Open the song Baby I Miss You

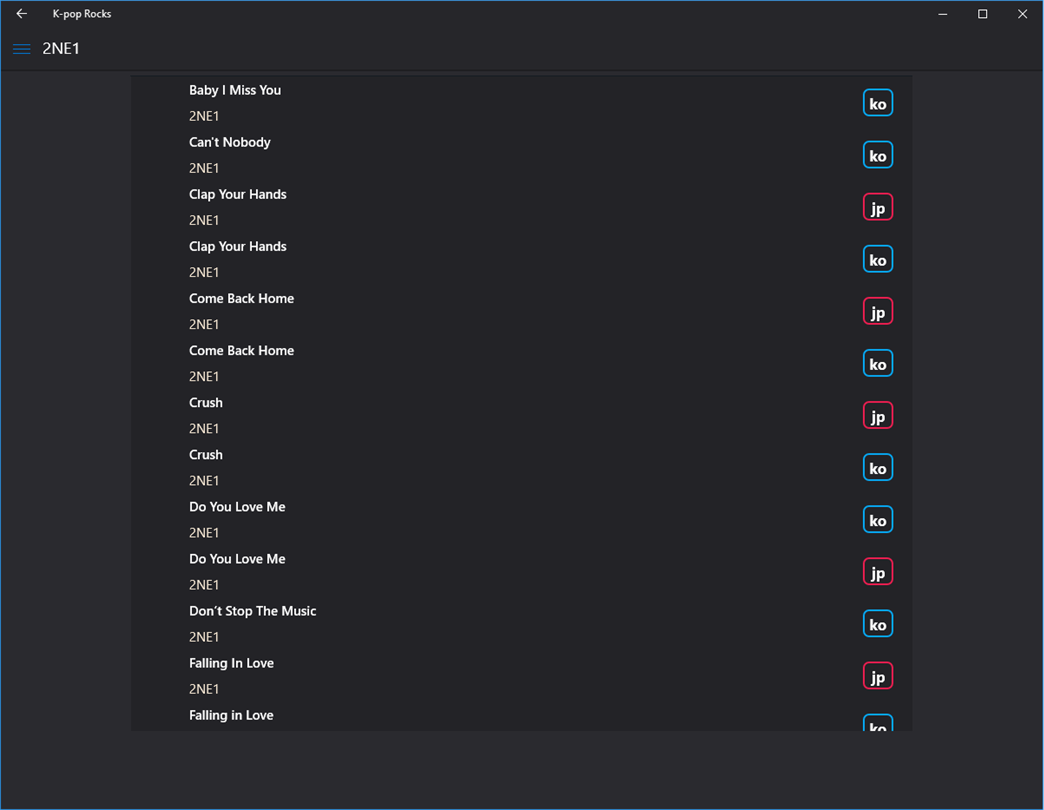pyautogui.click(x=234, y=90)
